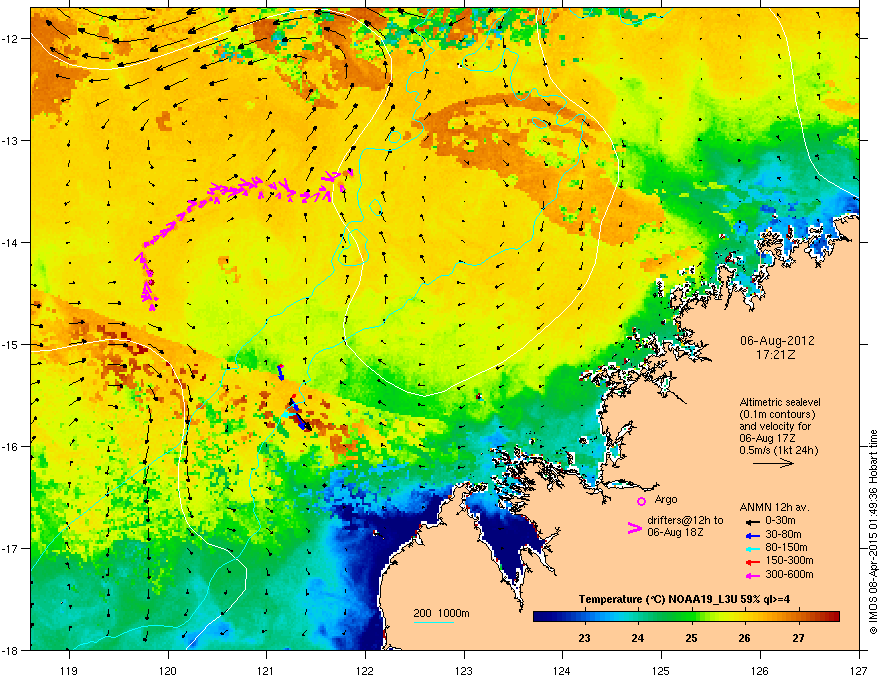Click the cyan 200 1000m depth contour sample line

click(433, 622)
